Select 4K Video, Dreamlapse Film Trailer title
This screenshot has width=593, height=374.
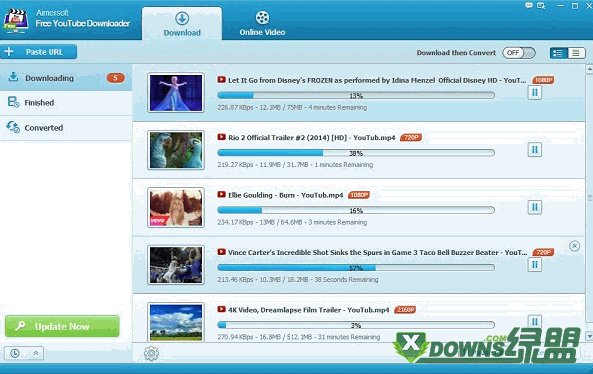coord(309,310)
